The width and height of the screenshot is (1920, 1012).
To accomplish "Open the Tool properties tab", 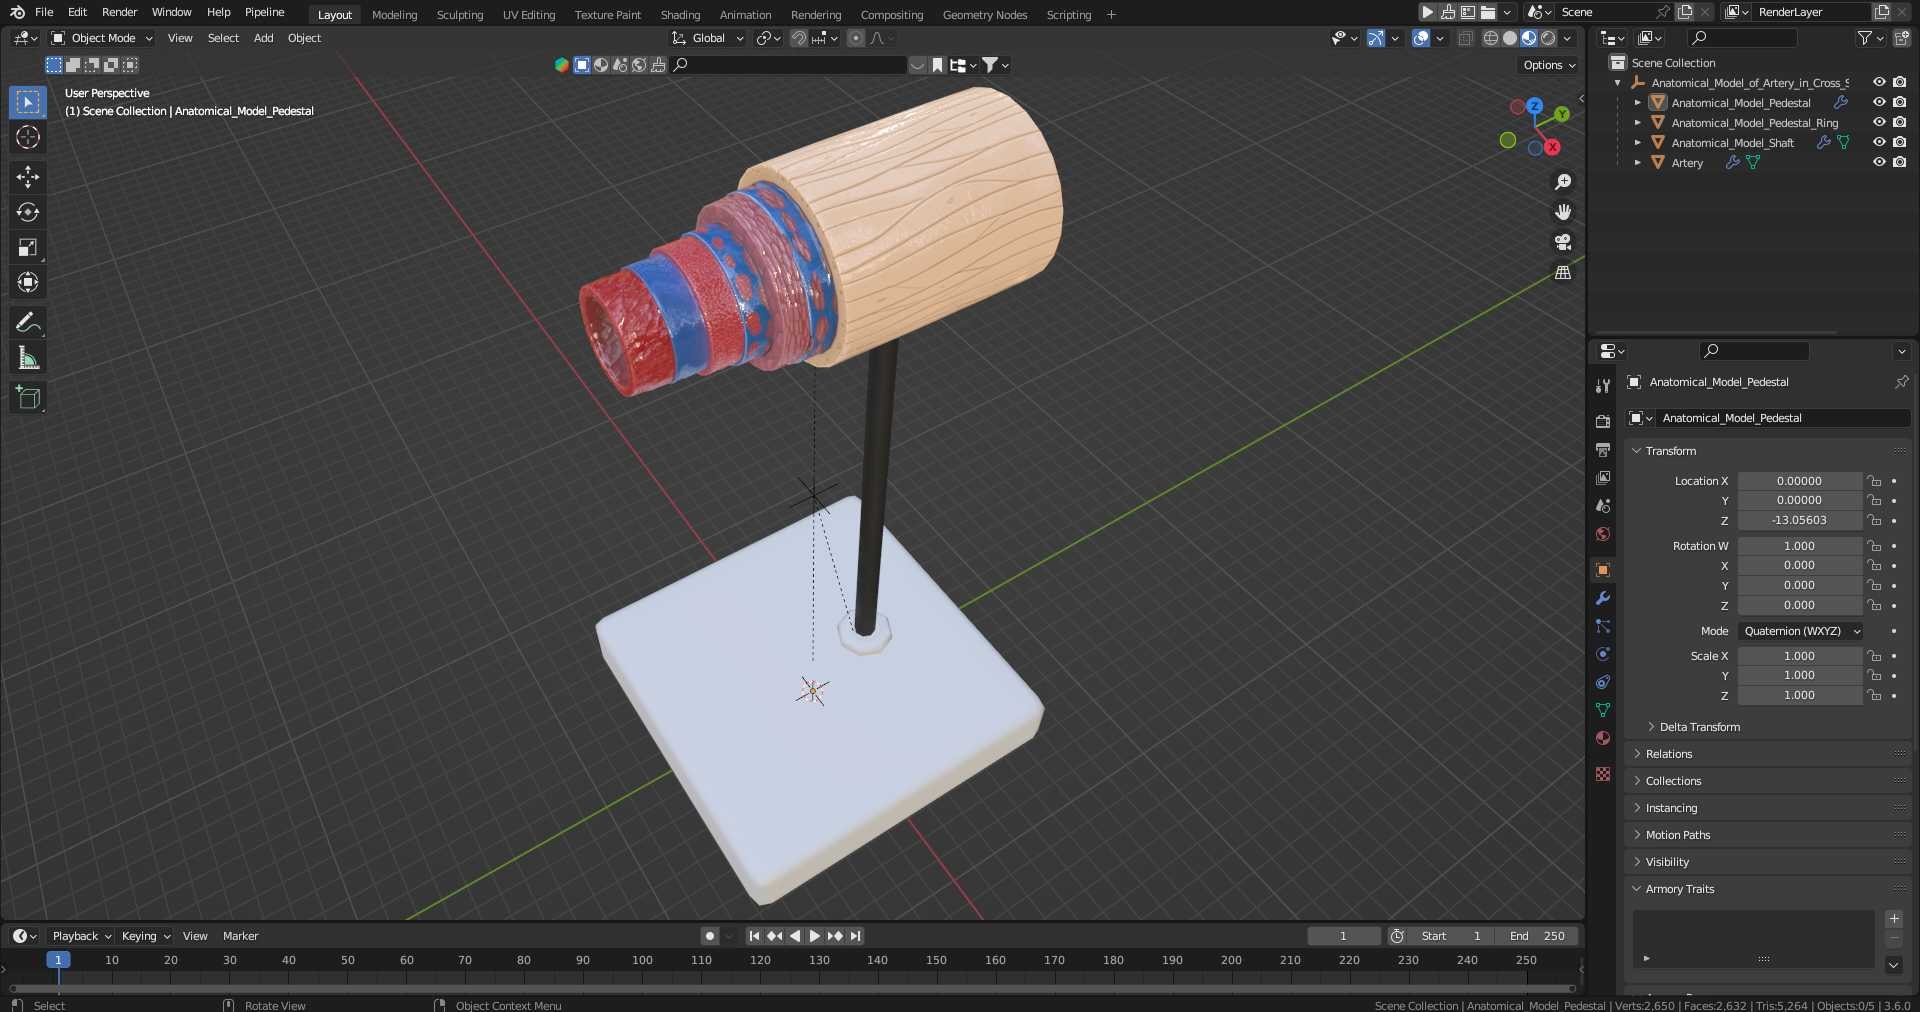I will (1603, 386).
